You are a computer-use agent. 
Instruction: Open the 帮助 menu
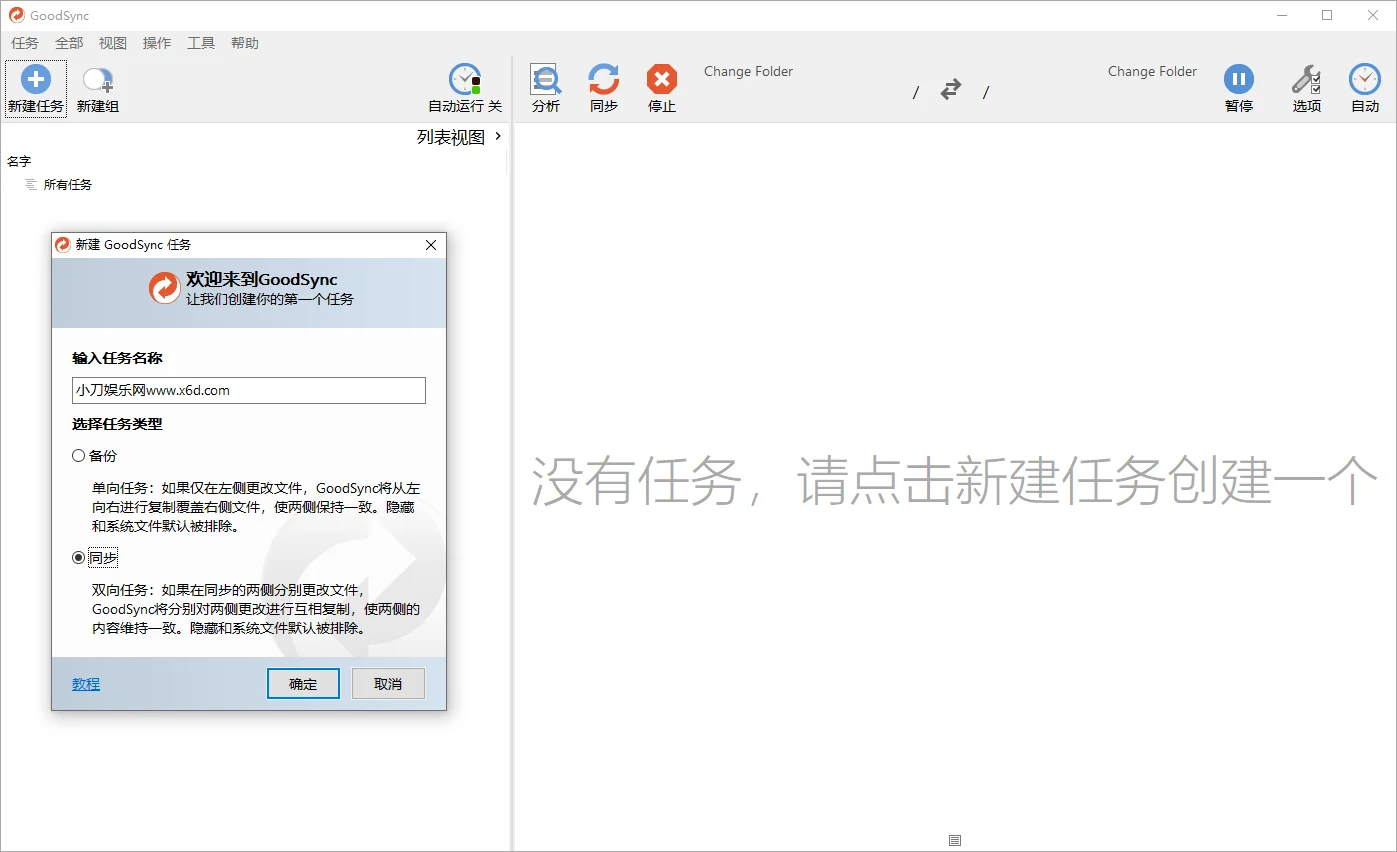tap(245, 43)
